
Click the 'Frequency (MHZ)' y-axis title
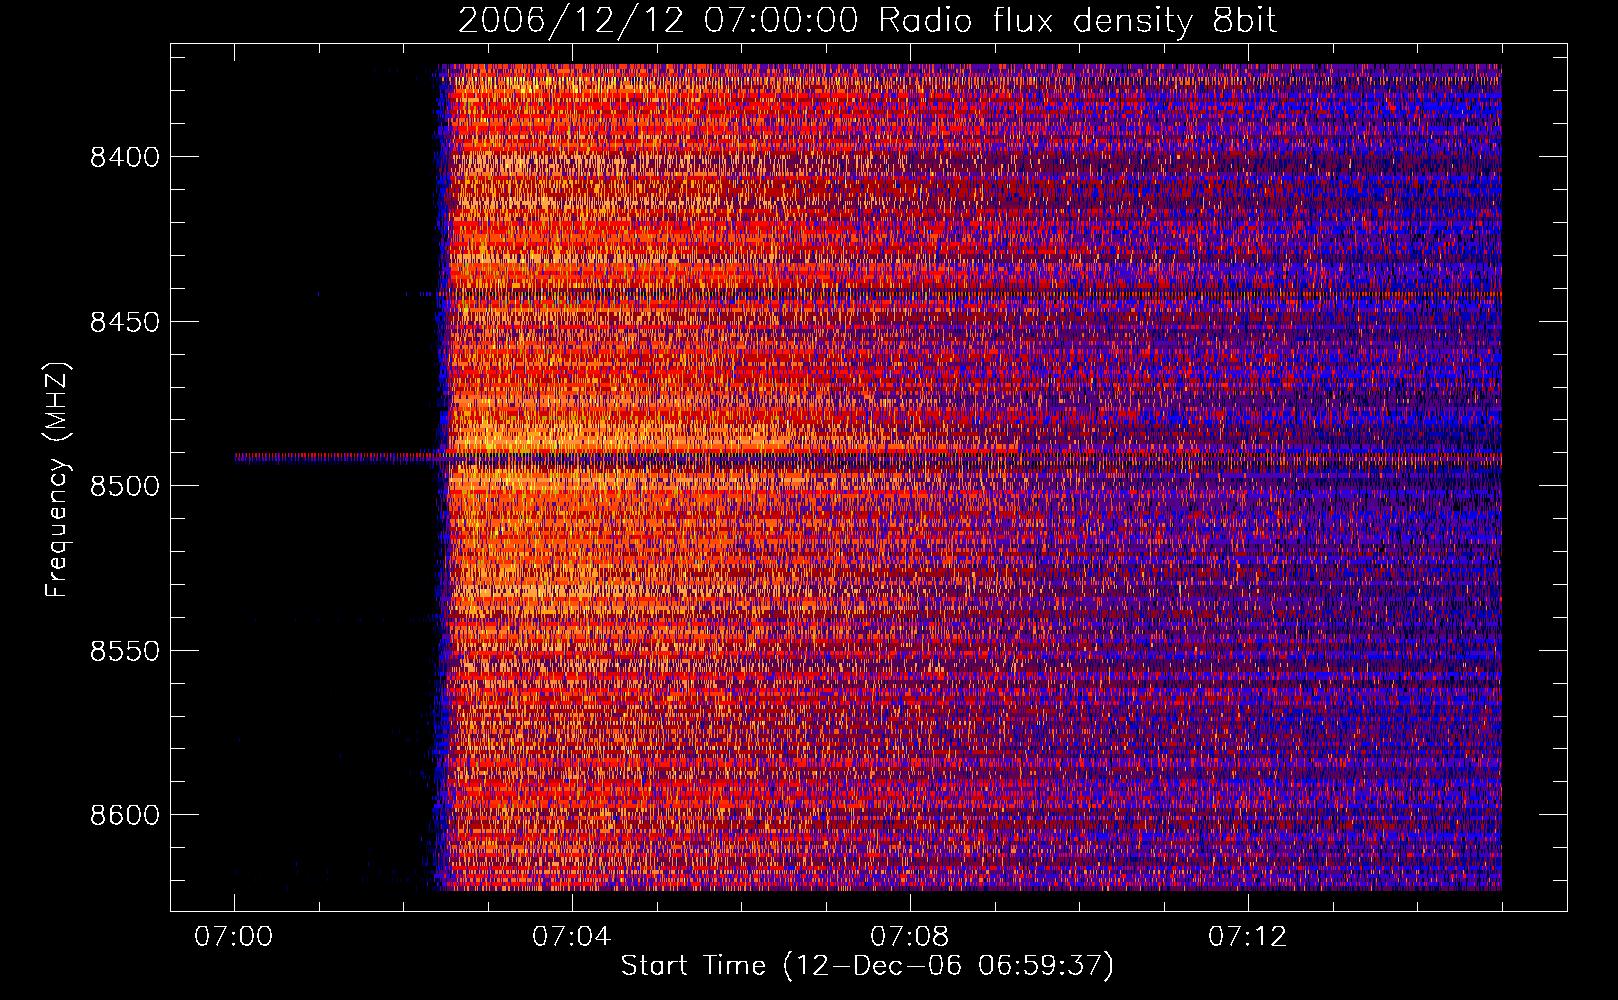pyautogui.click(x=57, y=480)
